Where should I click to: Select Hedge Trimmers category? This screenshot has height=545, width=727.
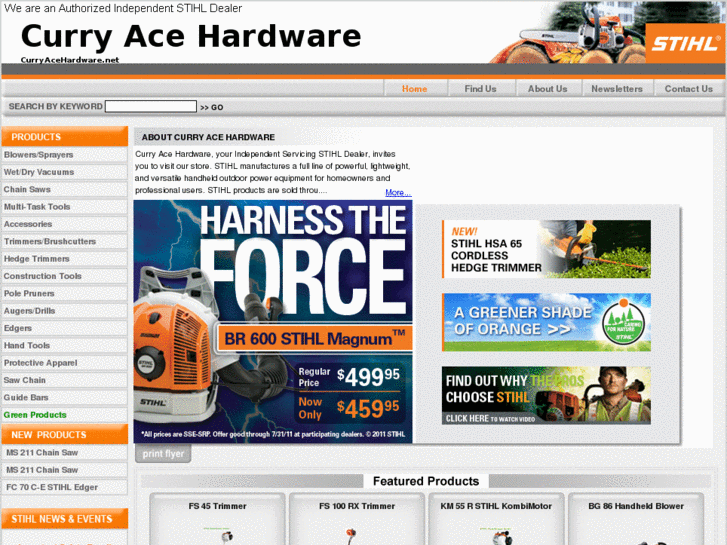[x=64, y=259]
